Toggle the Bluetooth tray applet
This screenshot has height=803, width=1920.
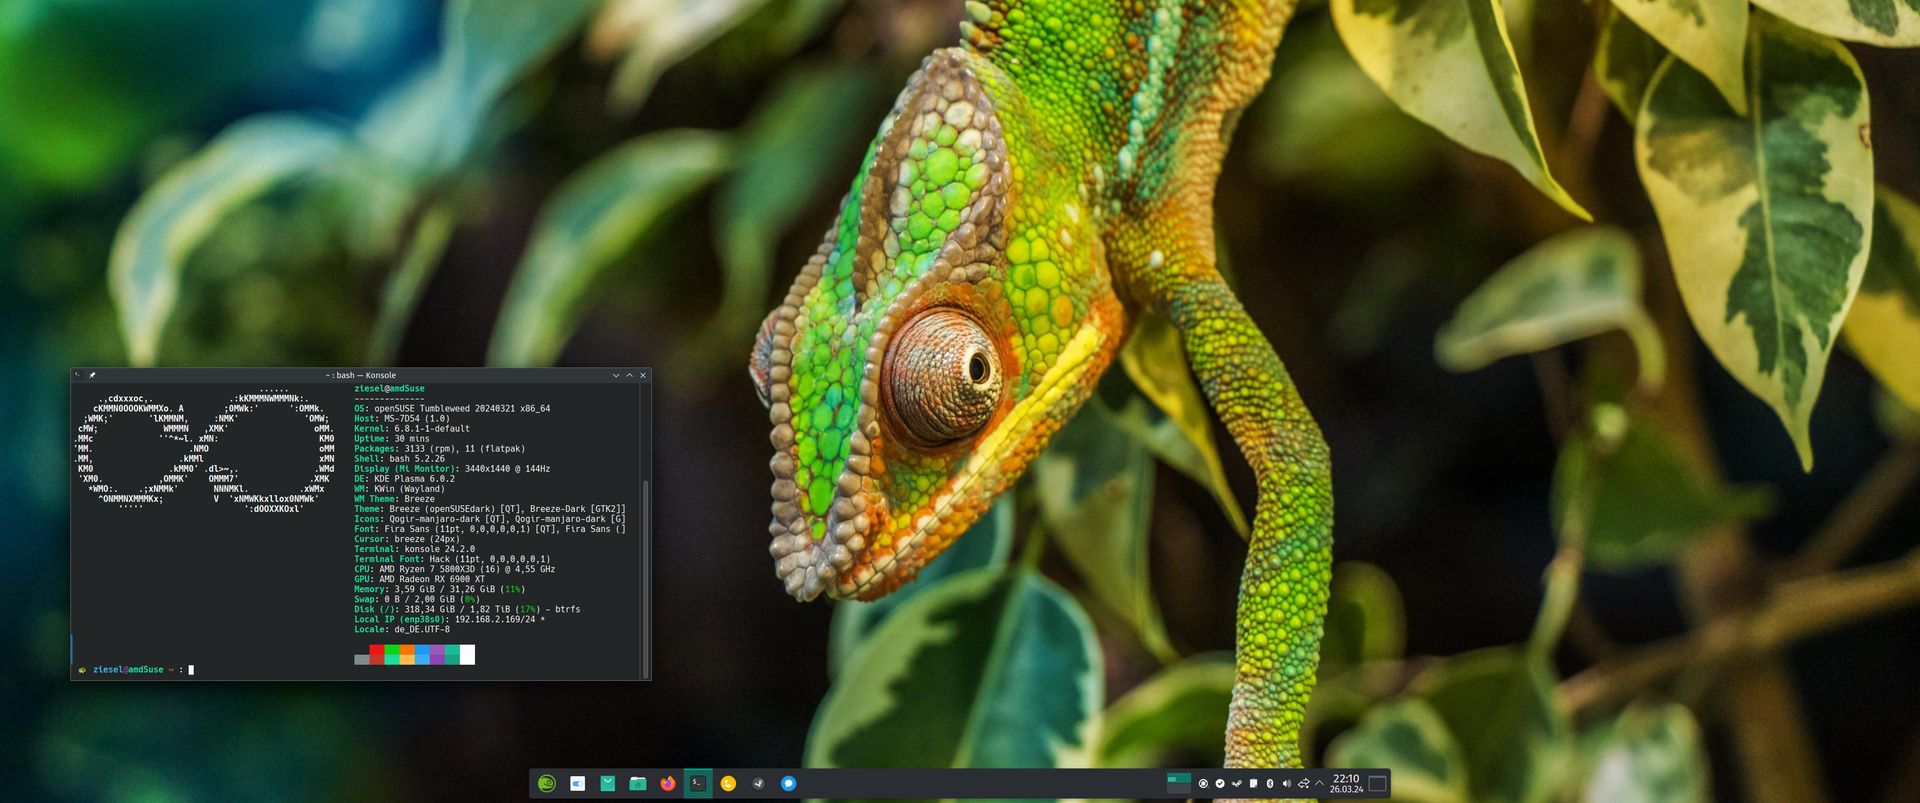(x=1270, y=784)
